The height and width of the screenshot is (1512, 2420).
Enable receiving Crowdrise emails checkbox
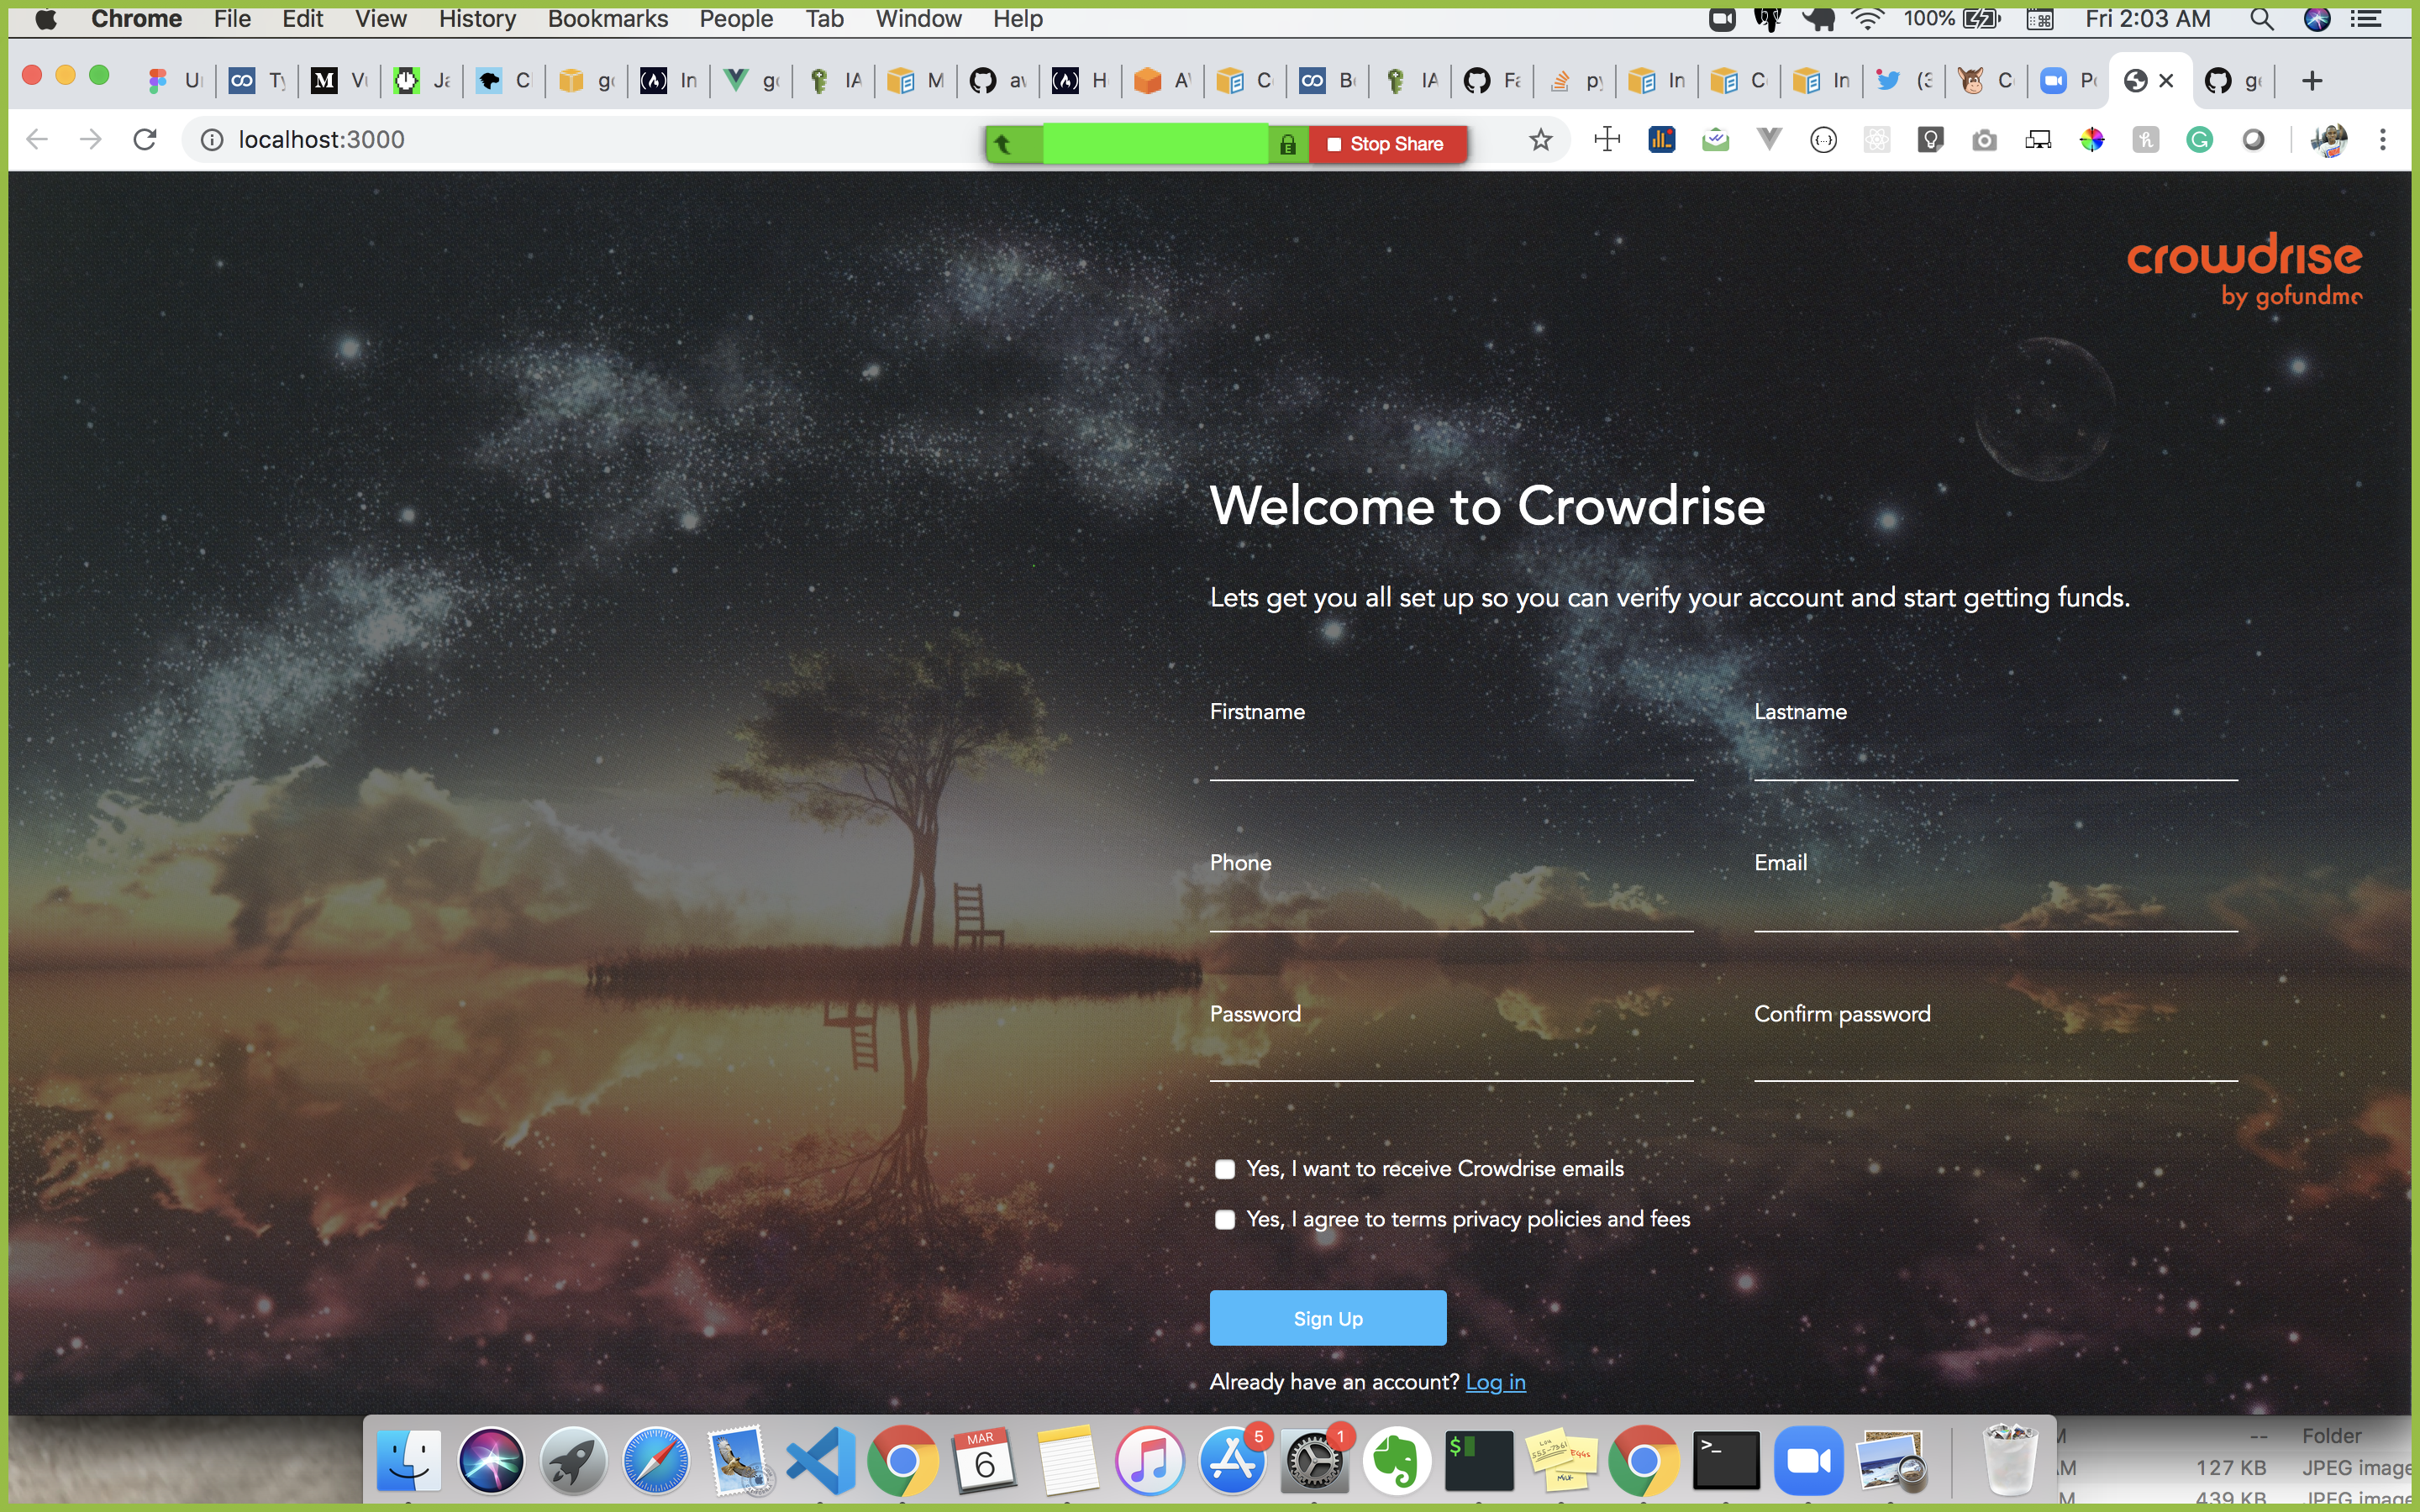1225,1169
